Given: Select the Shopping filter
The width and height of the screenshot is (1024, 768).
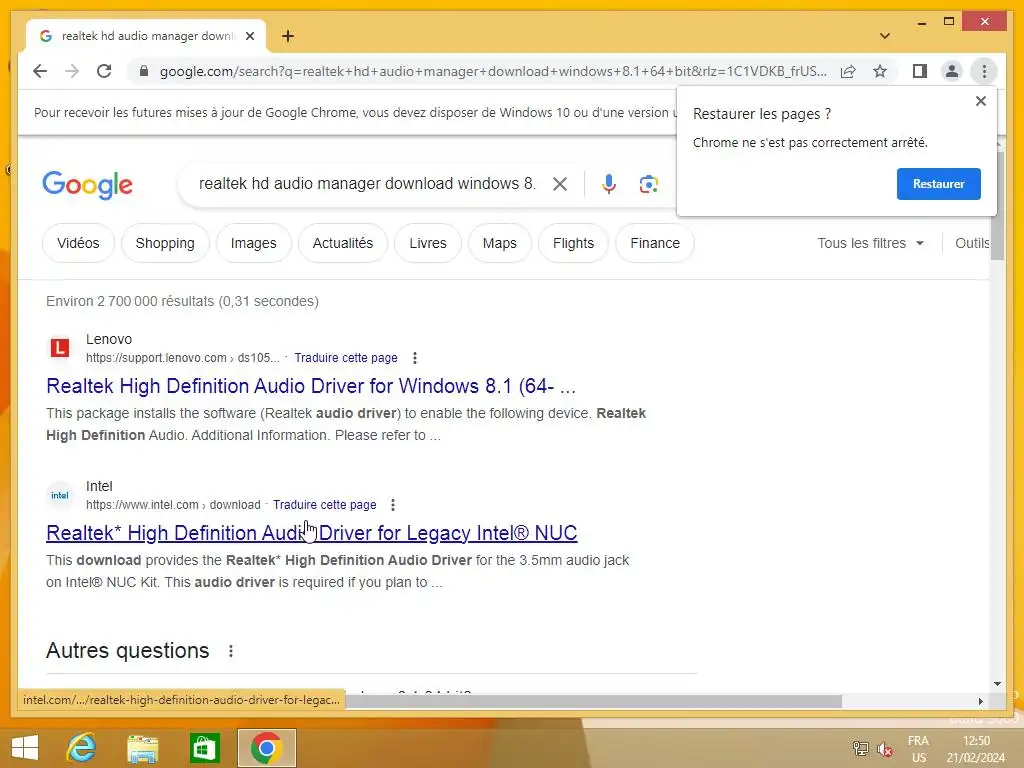Looking at the screenshot, I should pos(165,243).
